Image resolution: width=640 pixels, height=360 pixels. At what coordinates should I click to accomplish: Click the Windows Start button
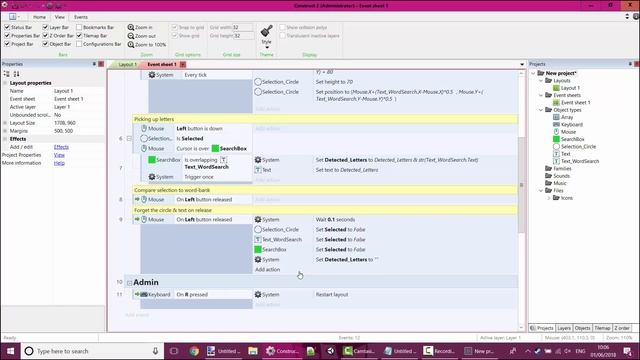[x=10, y=351]
